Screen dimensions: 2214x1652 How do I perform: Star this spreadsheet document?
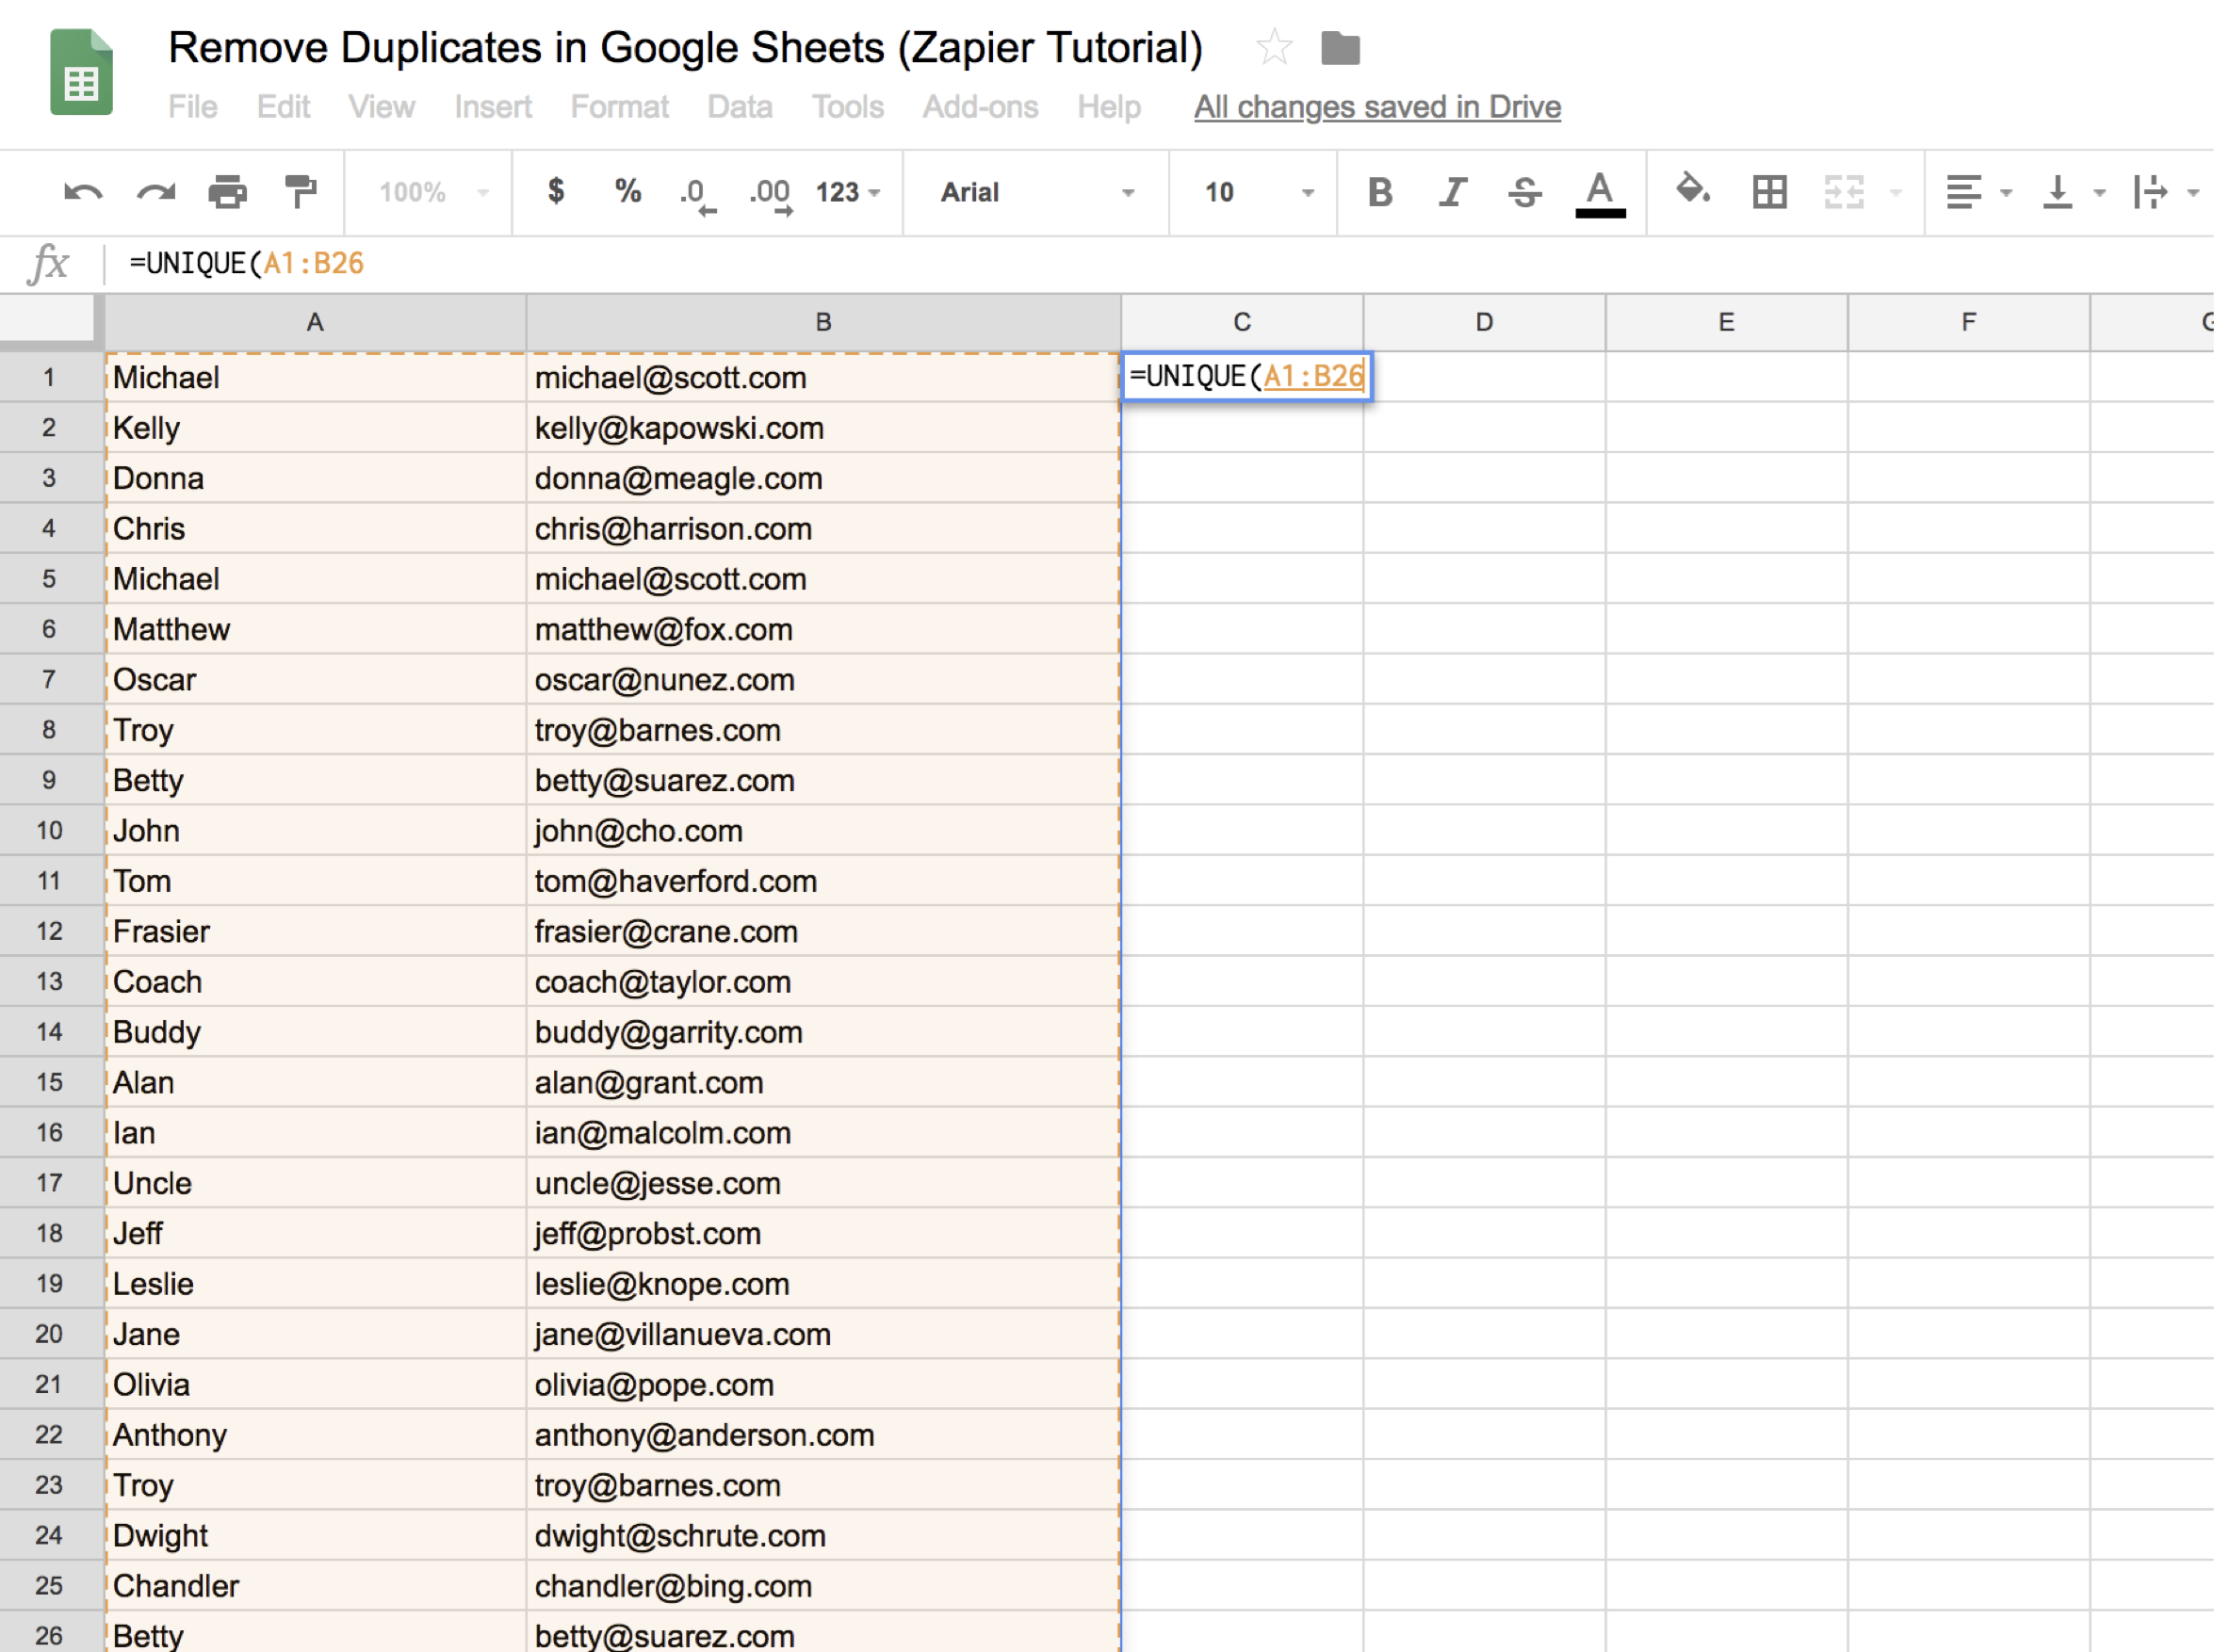click(x=1274, y=47)
